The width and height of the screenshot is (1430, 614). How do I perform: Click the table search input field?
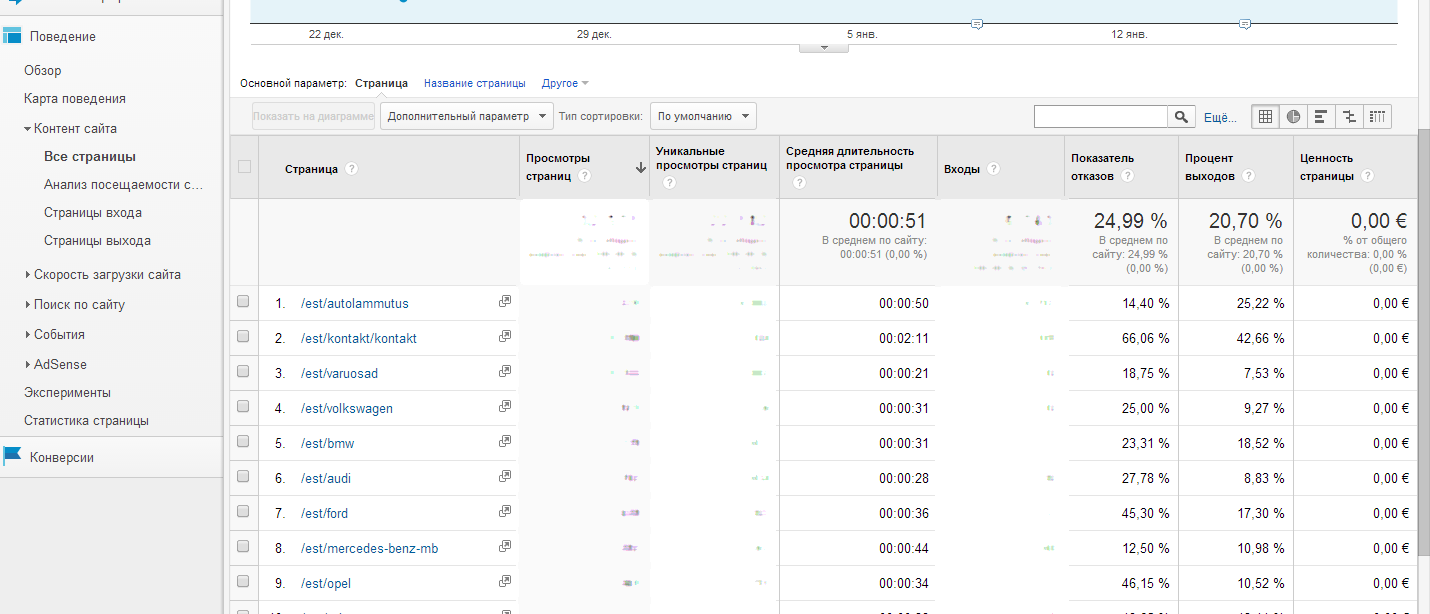click(1100, 117)
